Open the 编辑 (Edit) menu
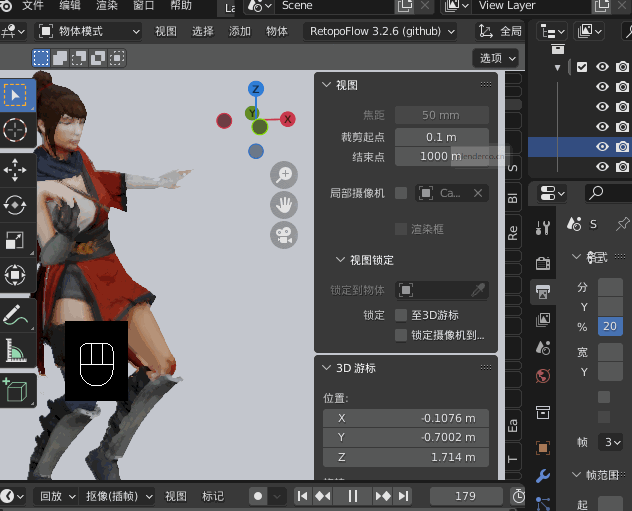 tap(70, 6)
